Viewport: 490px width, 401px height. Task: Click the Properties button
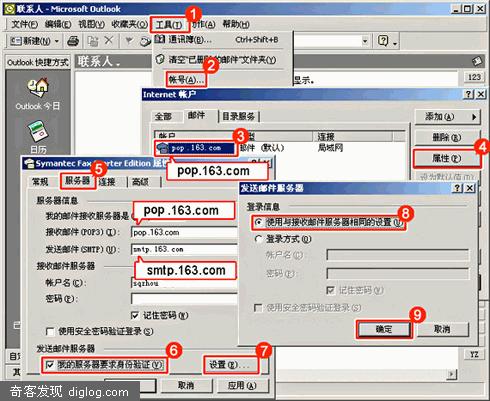pos(447,159)
